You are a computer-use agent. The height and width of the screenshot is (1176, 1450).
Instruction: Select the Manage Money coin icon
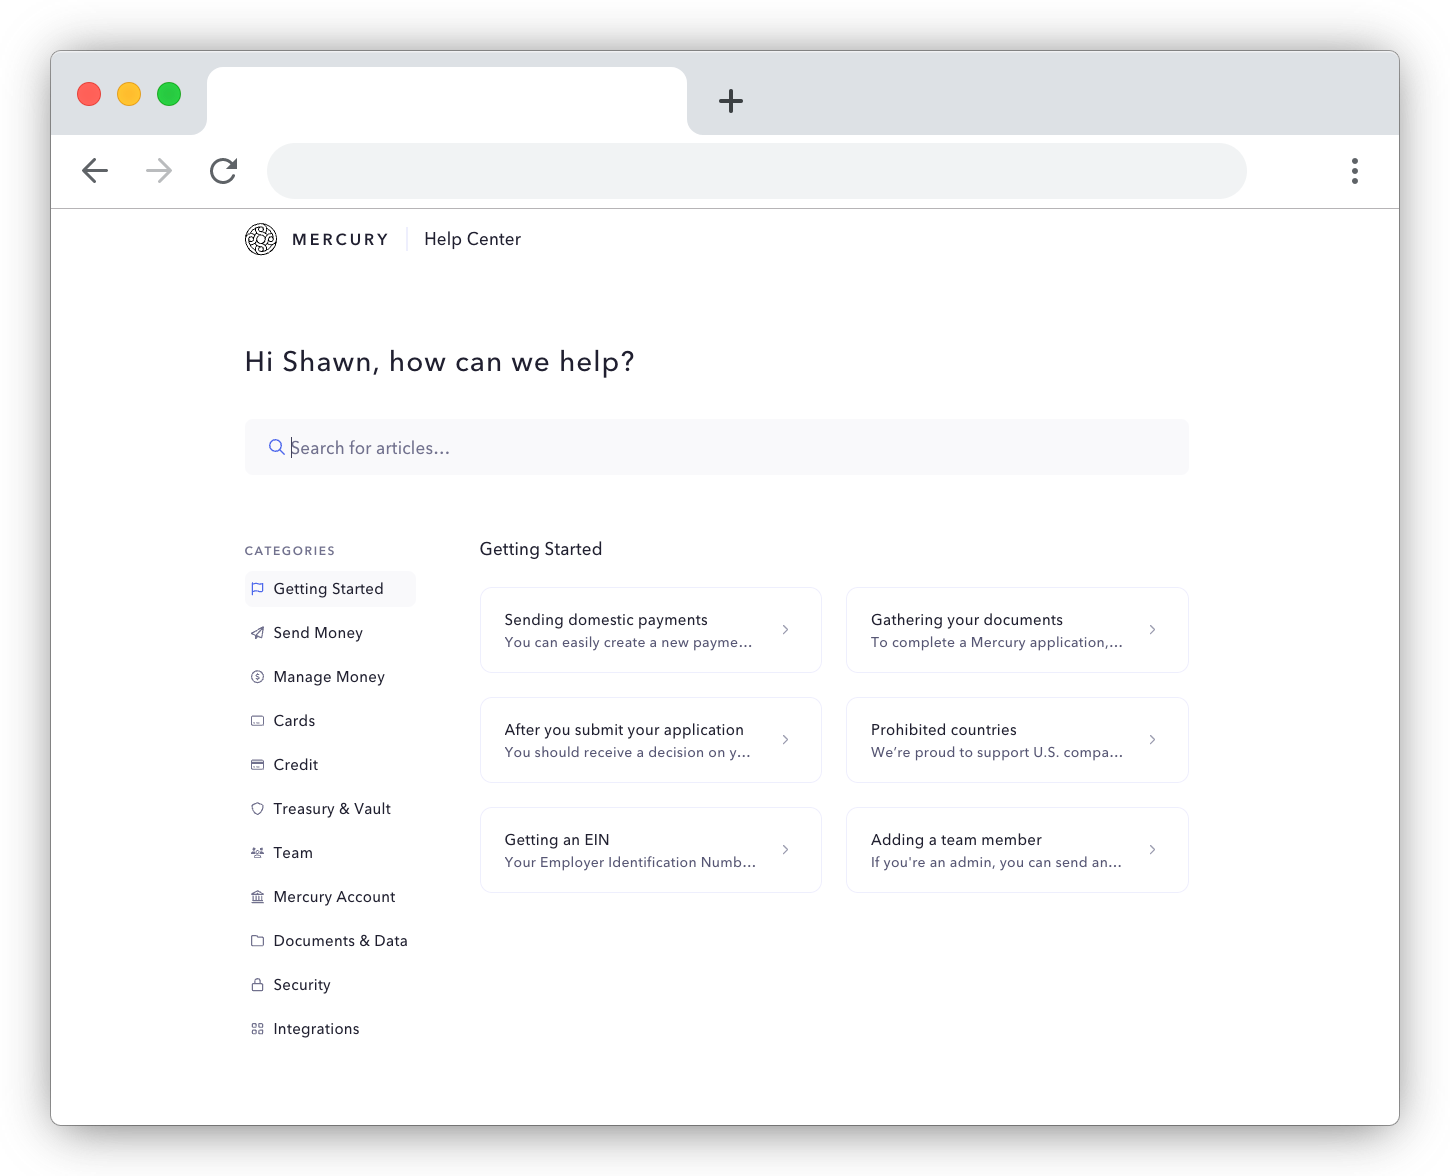click(x=258, y=676)
